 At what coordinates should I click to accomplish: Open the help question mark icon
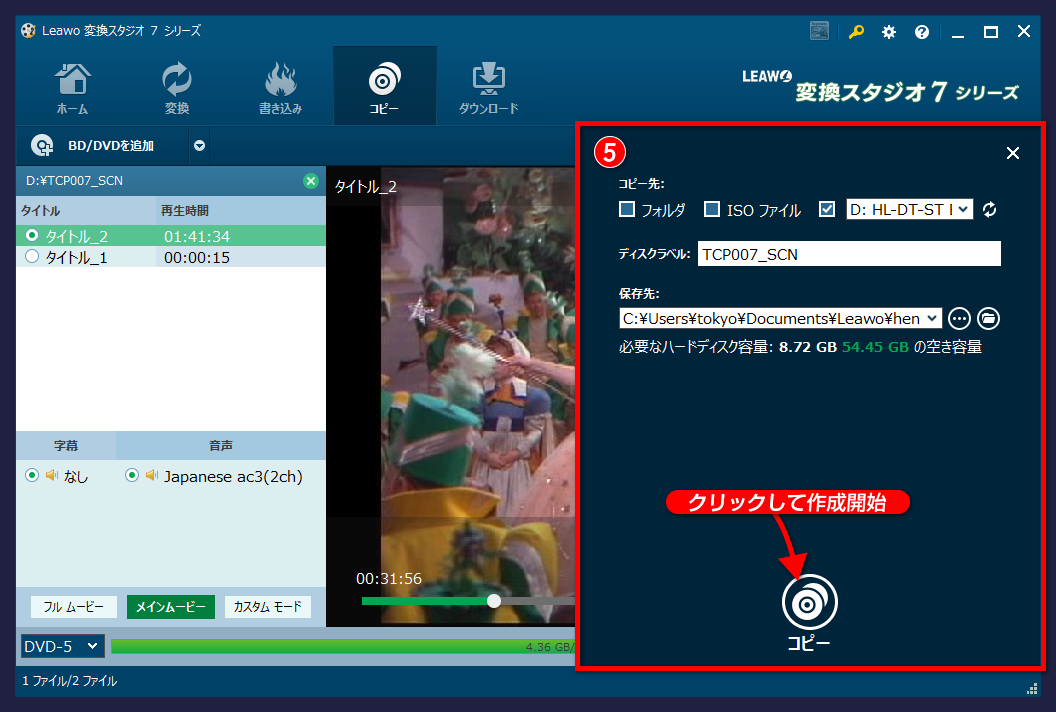point(922,32)
